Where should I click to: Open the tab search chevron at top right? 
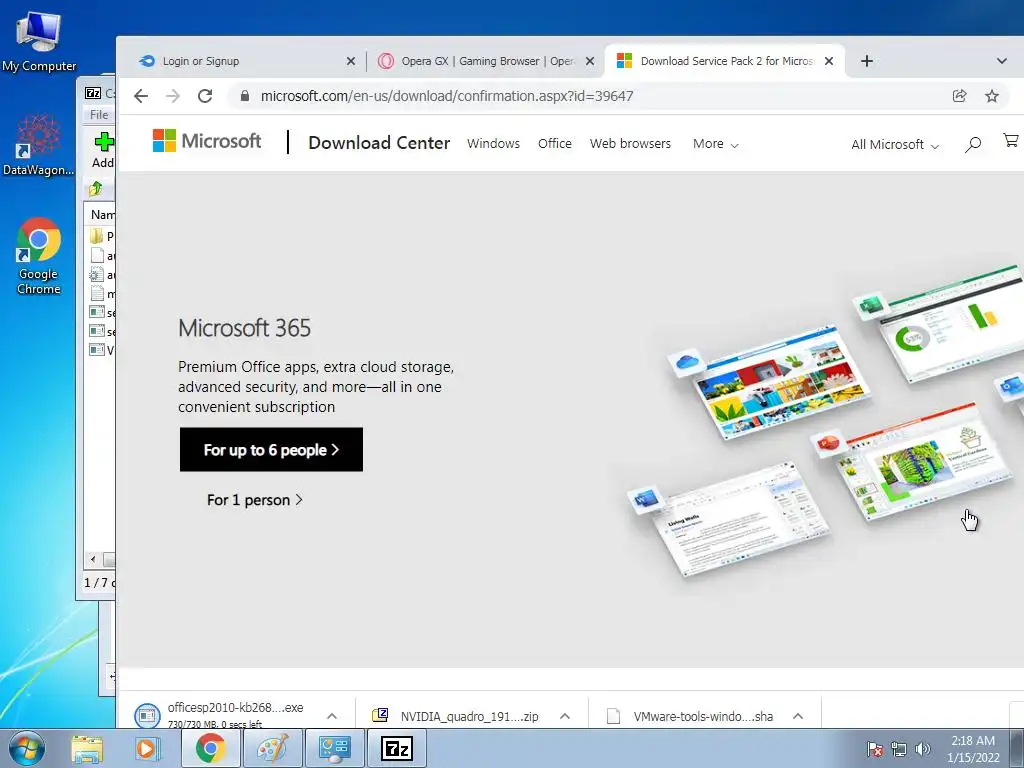point(1002,61)
